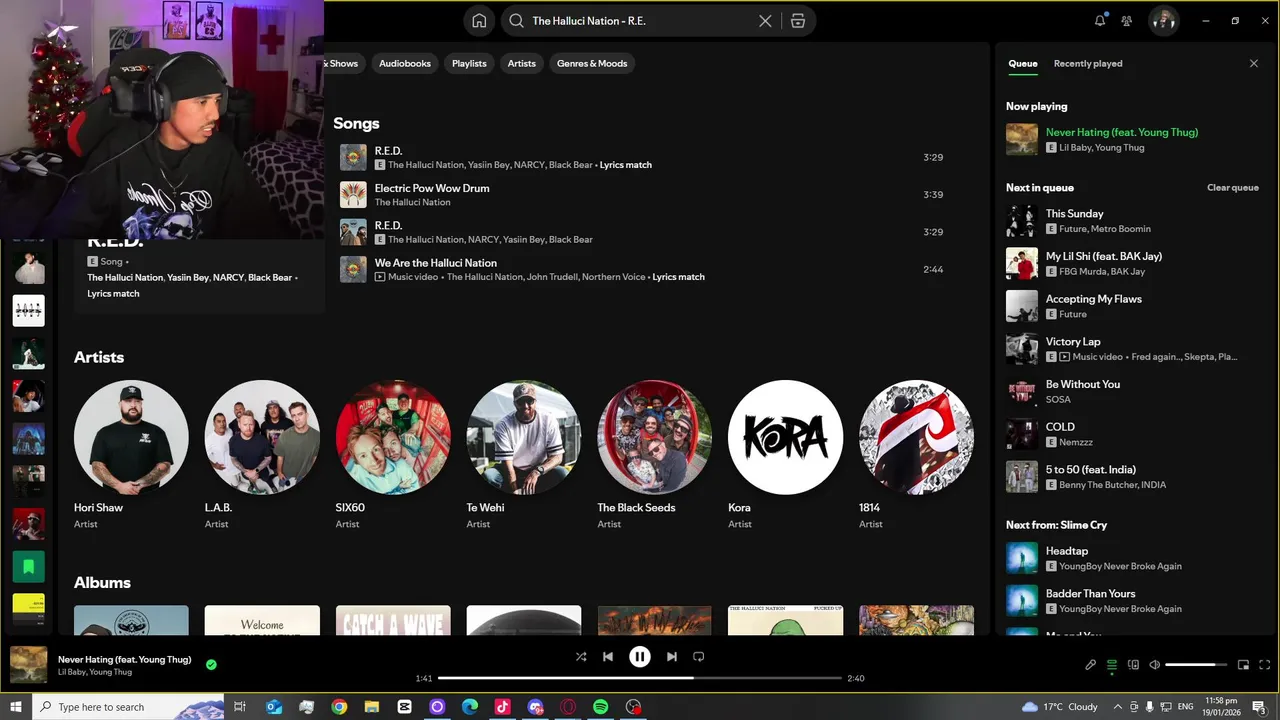Filter results by Audiobooks
Screen dimensions: 1280x720
(x=405, y=63)
